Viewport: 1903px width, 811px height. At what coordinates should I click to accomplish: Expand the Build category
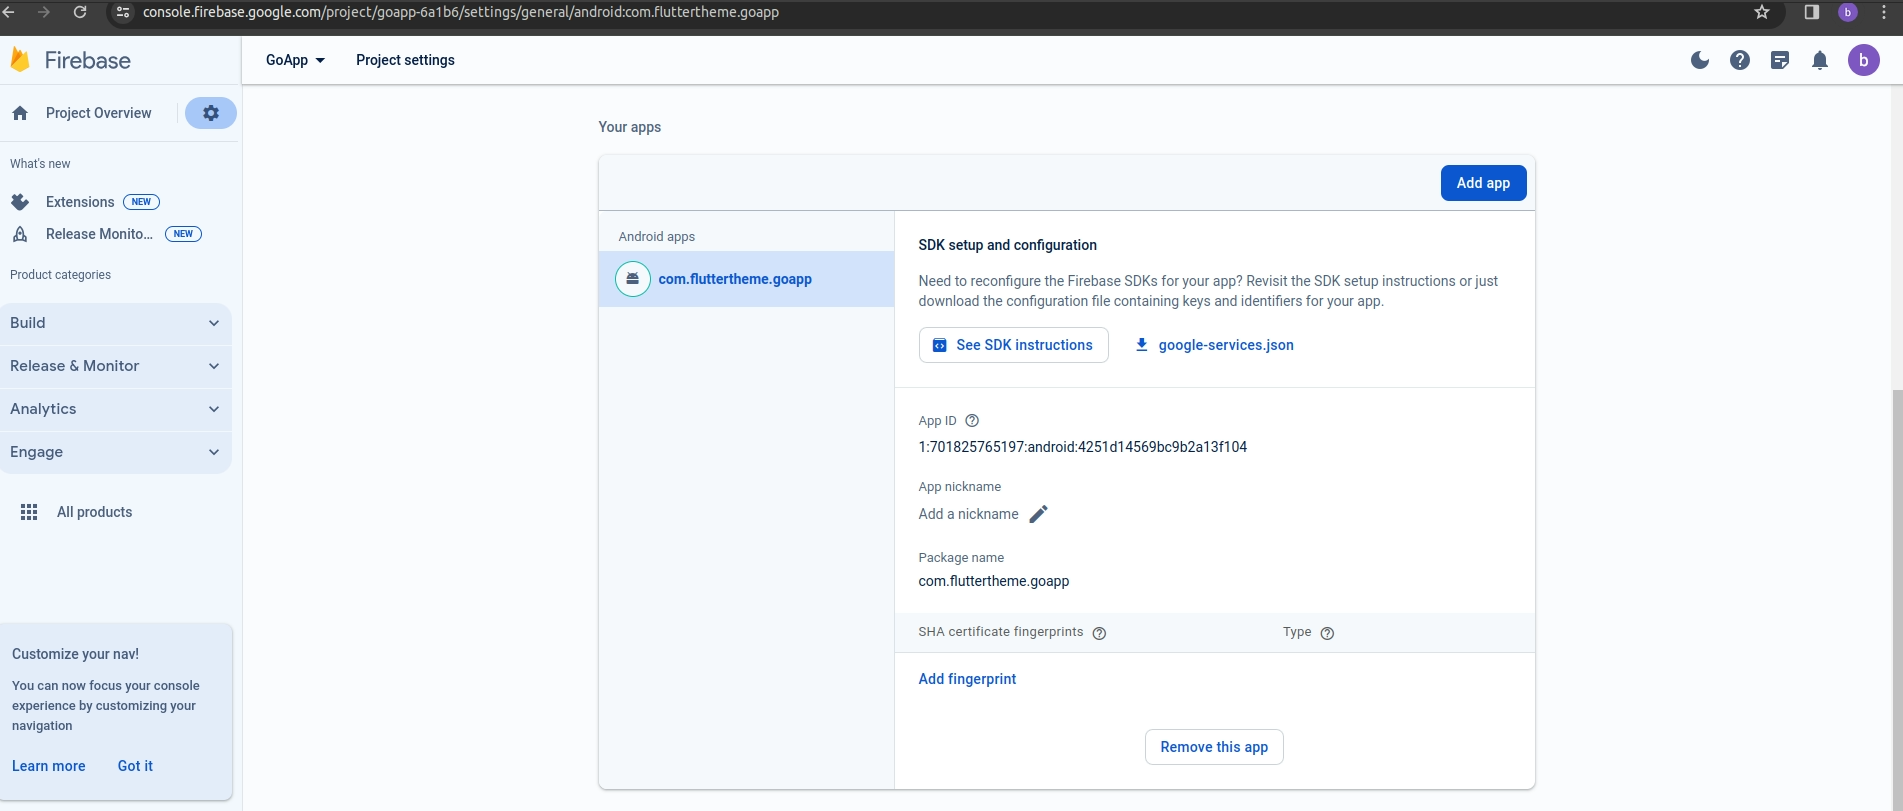pyautogui.click(x=115, y=323)
